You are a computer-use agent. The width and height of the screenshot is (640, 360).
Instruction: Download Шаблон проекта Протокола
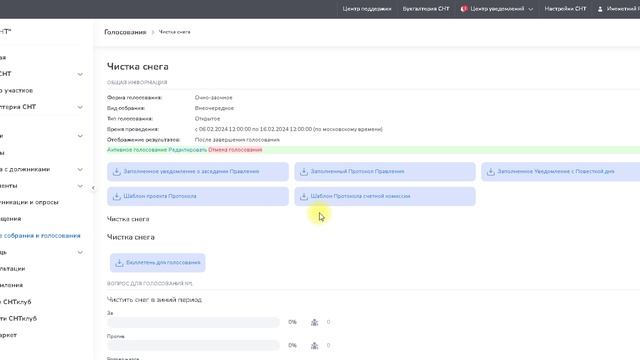point(198,196)
